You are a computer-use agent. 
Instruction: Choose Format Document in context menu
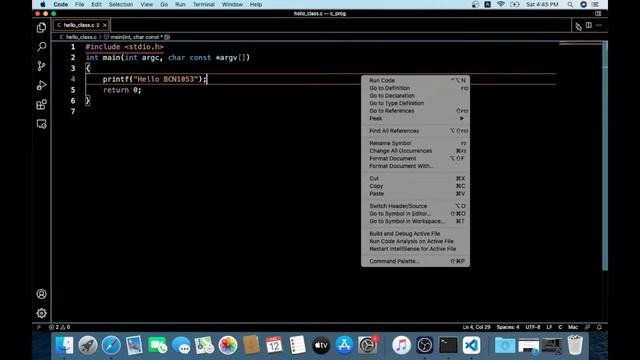point(416,158)
